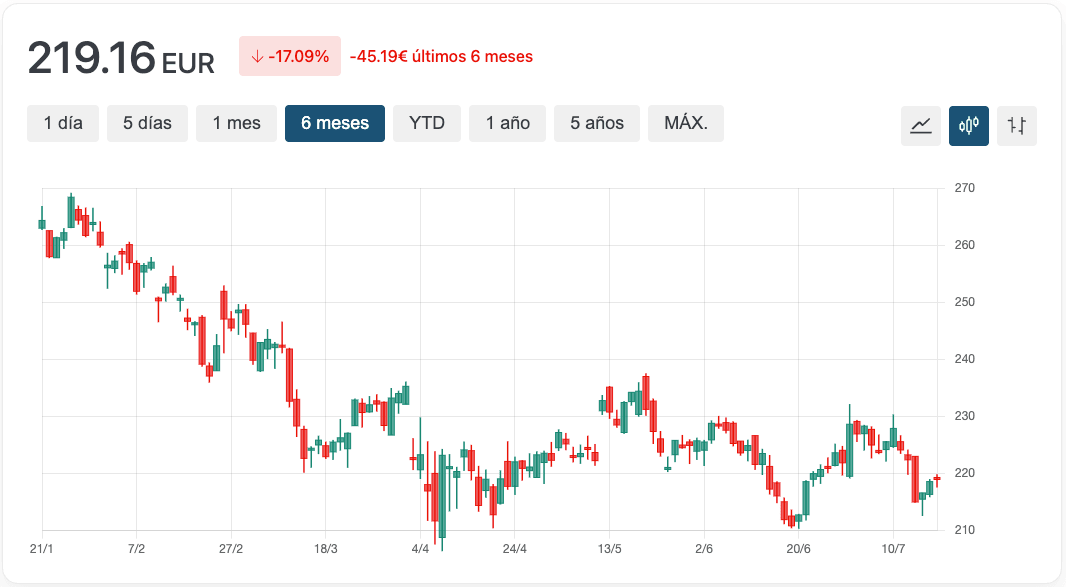The image size is (1066, 587).
Task: Select the candlestick chart icon
Action: (x=968, y=125)
